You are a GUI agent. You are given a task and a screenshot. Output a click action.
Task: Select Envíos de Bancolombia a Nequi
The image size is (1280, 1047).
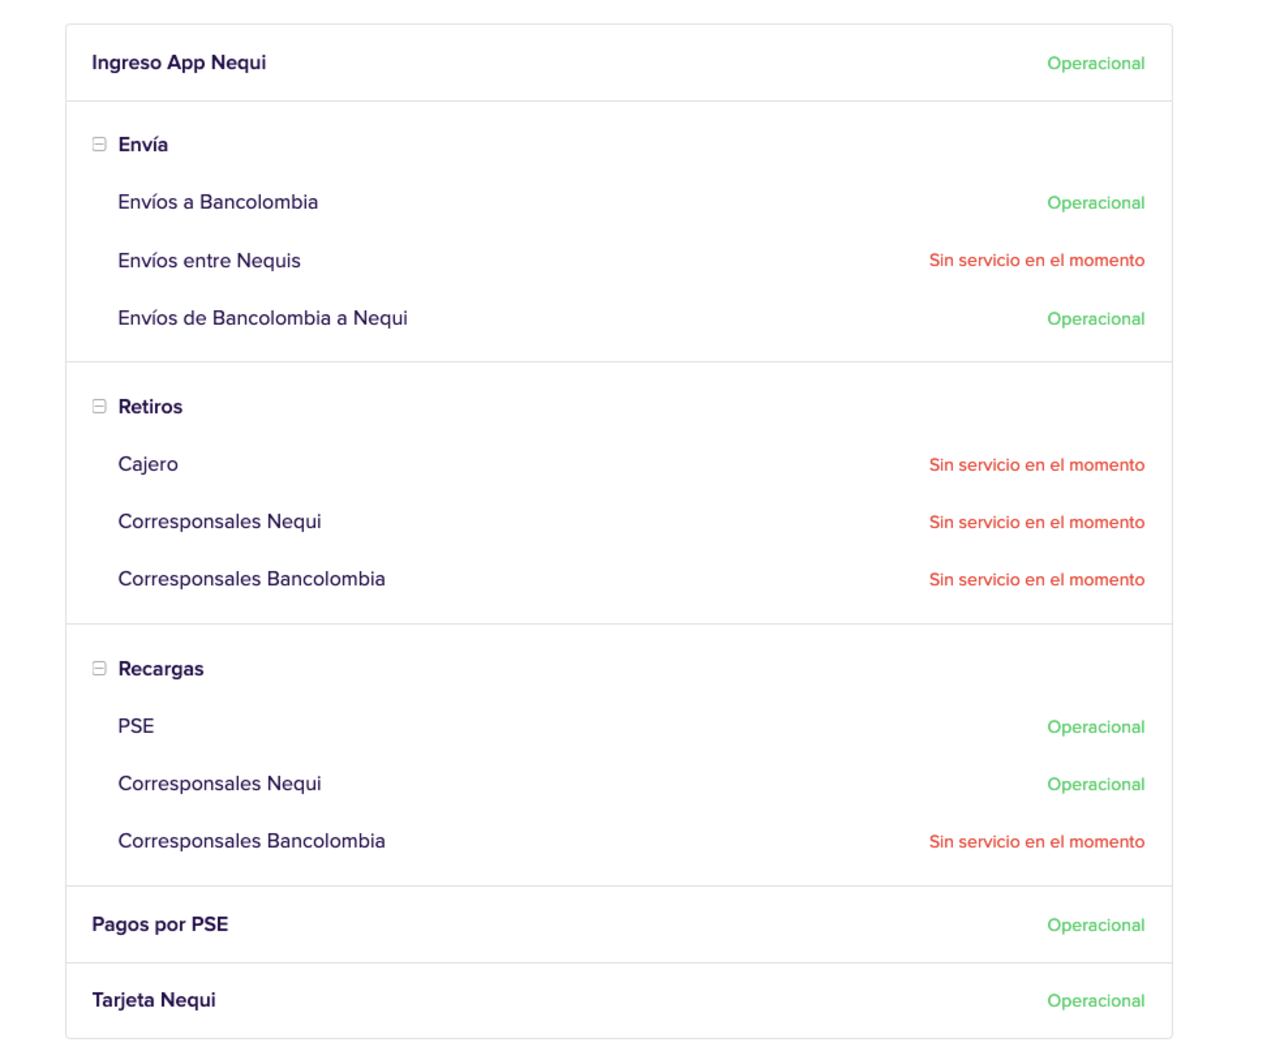263,318
